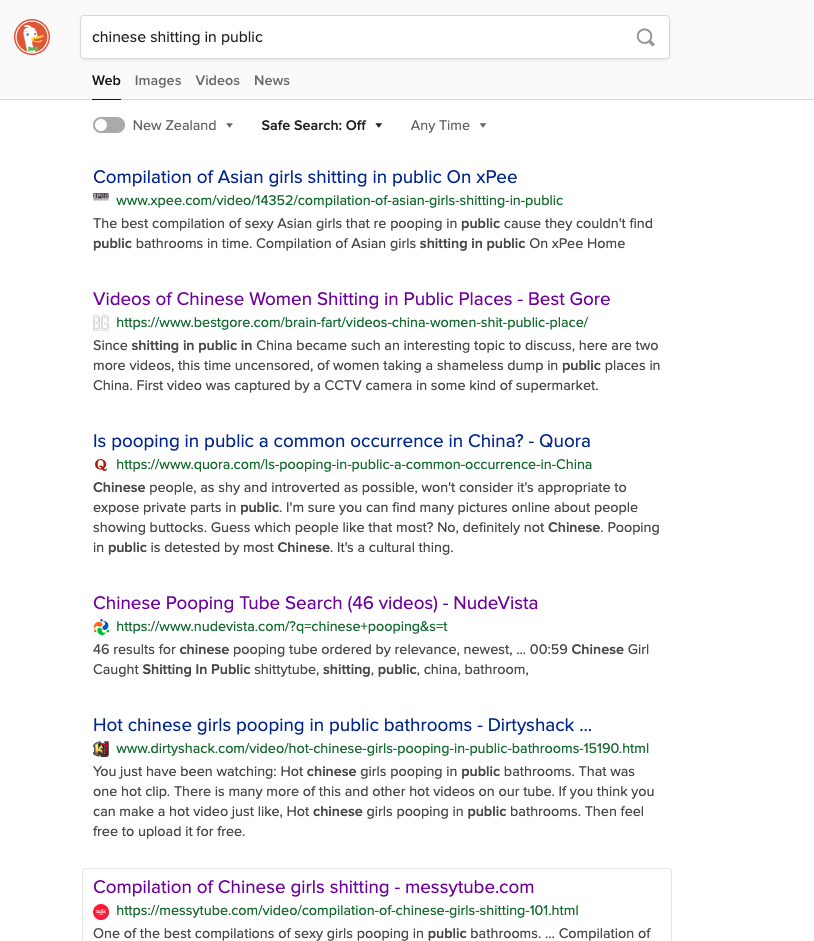
Task: Click the www.dirtyshack.com green URL
Action: pos(382,749)
